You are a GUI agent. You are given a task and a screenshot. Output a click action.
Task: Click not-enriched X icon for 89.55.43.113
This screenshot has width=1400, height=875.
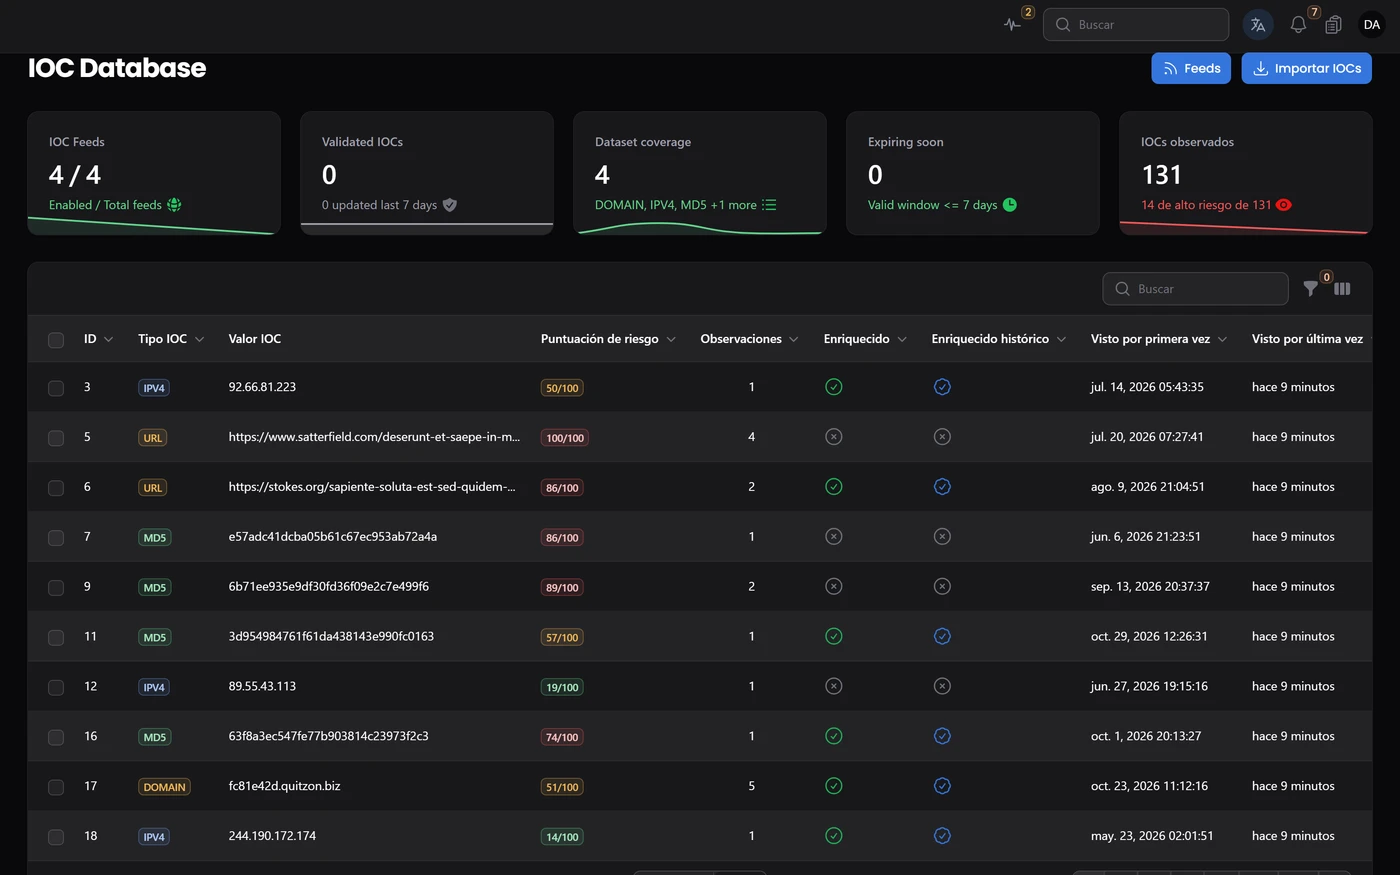point(834,687)
